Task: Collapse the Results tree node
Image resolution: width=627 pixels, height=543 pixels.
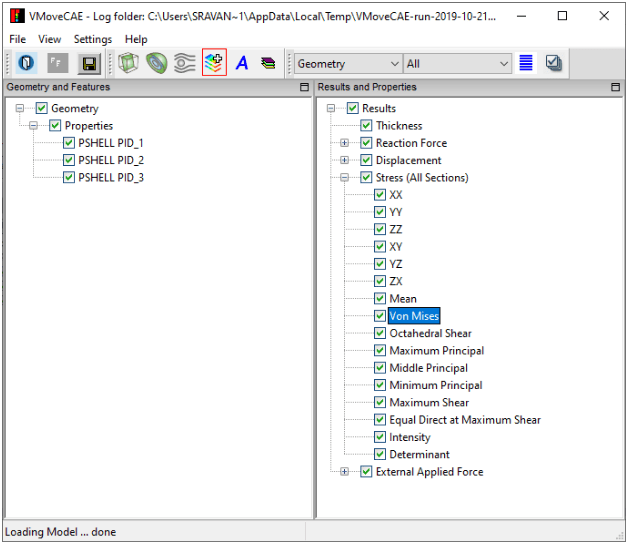Action: [331, 108]
